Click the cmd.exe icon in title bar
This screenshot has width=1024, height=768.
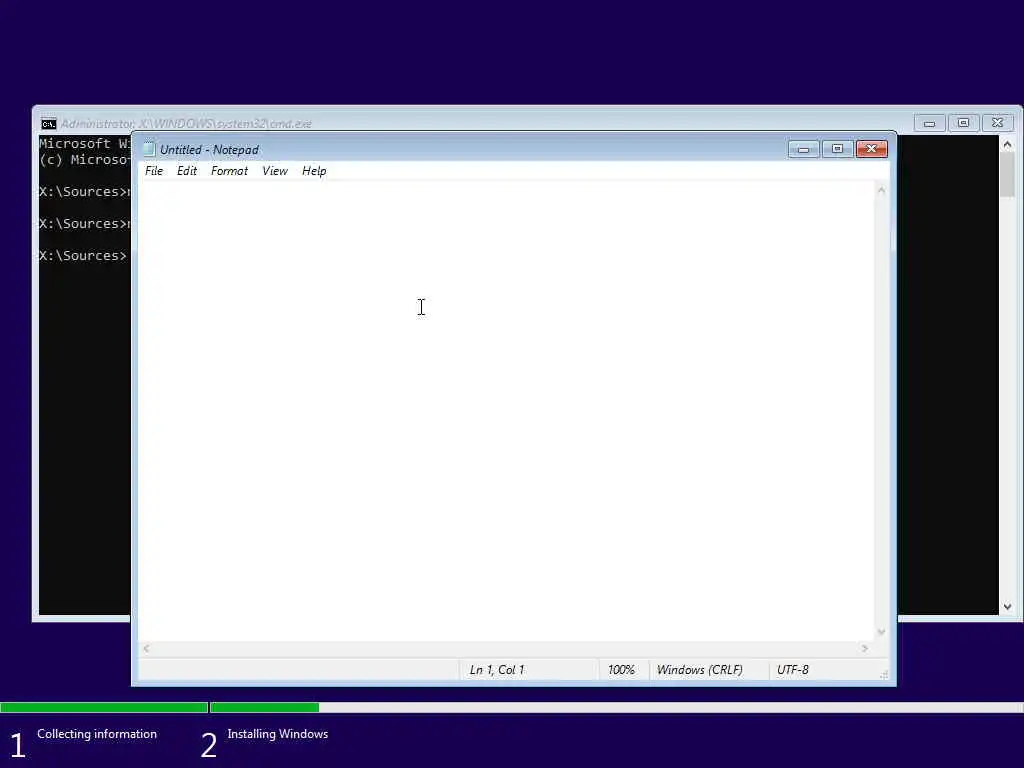[49, 123]
